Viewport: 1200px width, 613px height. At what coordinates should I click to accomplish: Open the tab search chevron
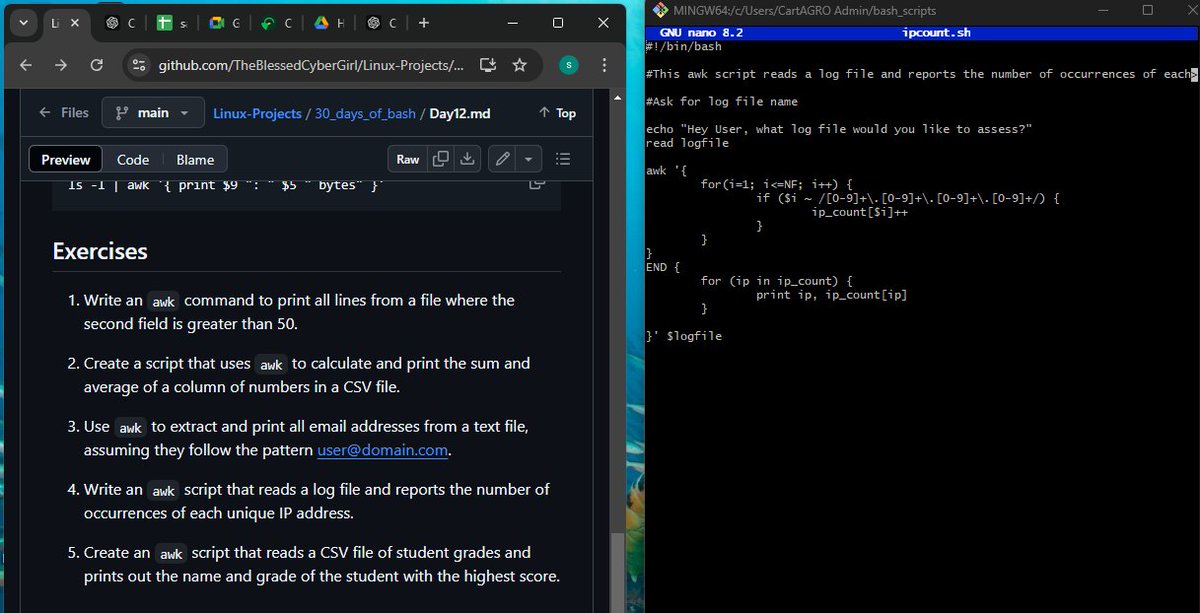coord(22,22)
